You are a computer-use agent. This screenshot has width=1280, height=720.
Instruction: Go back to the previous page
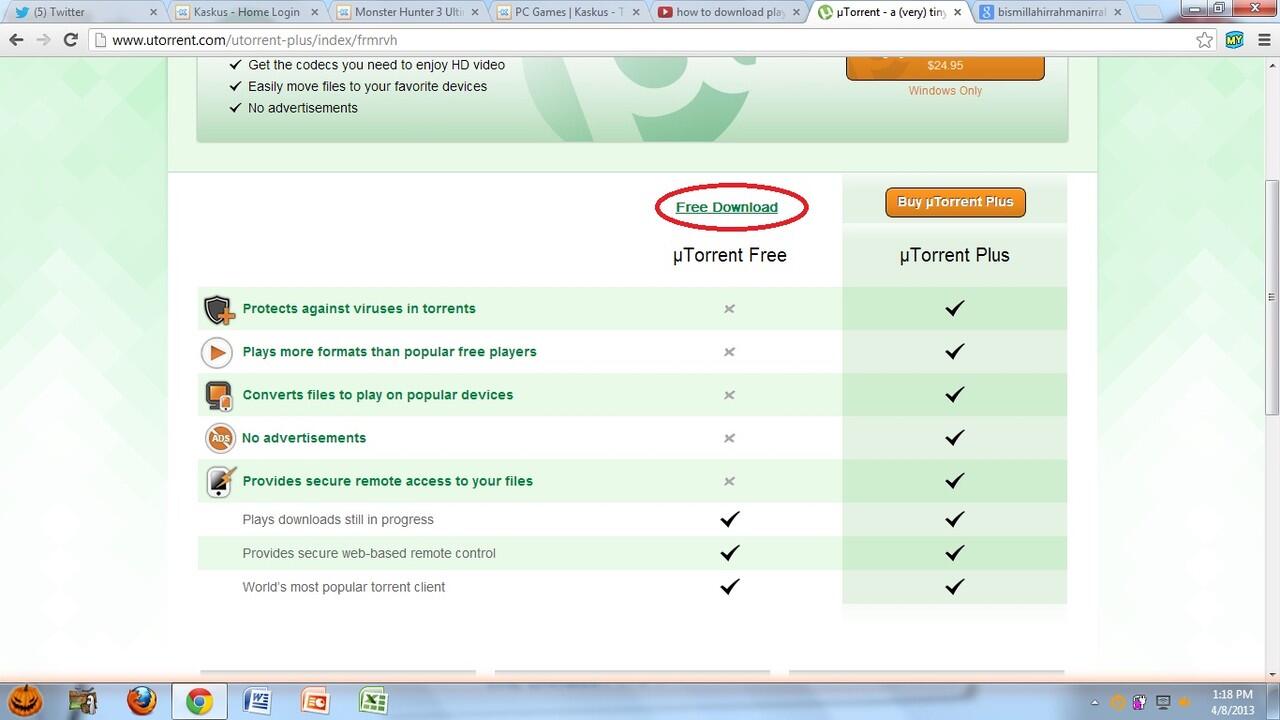[17, 40]
